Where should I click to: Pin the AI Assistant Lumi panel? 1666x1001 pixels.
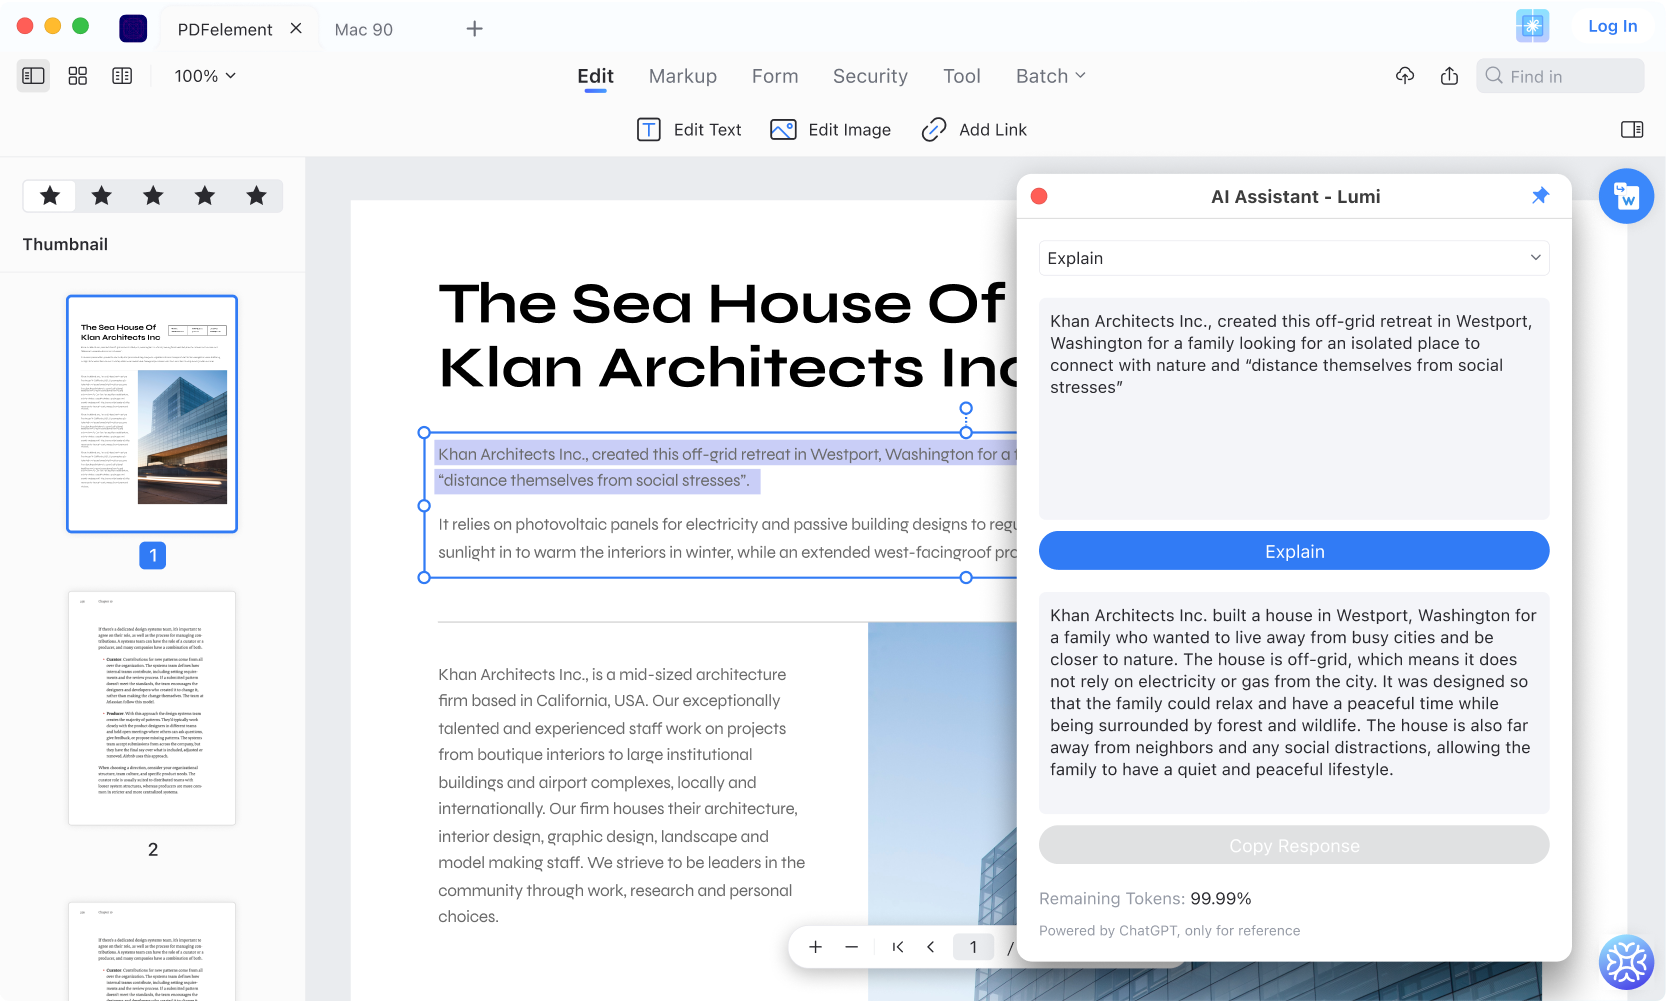1540,196
